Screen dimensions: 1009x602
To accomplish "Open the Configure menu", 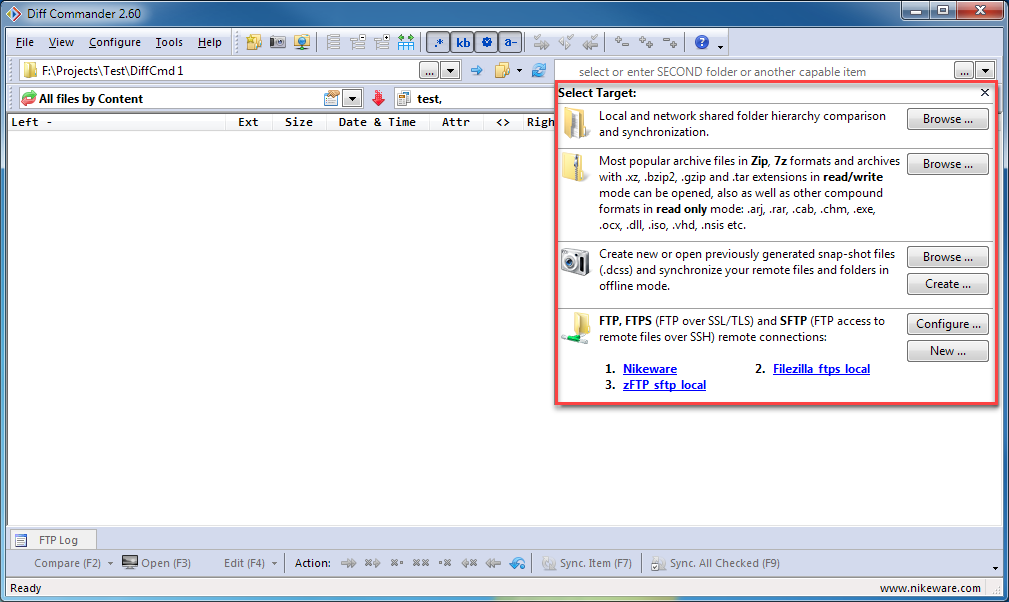I will click(114, 42).
